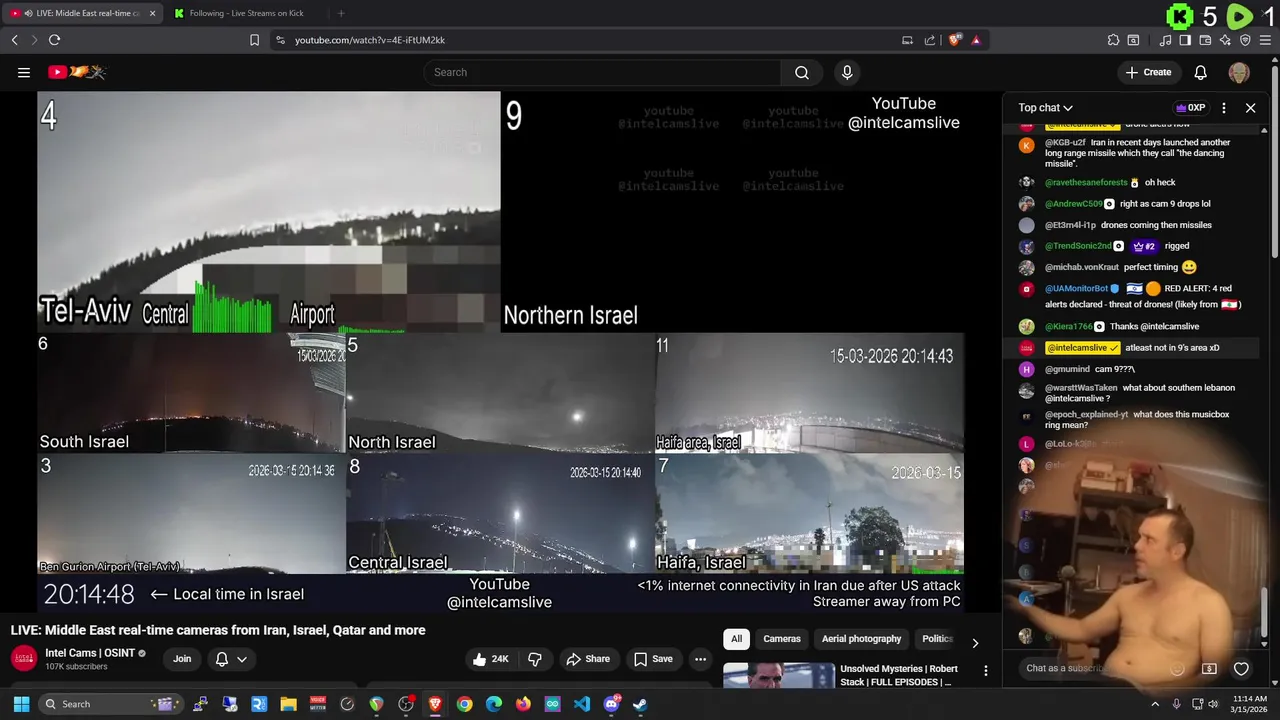Click the Intel Cams channel avatar
The width and height of the screenshot is (1280, 720).
coord(24,659)
